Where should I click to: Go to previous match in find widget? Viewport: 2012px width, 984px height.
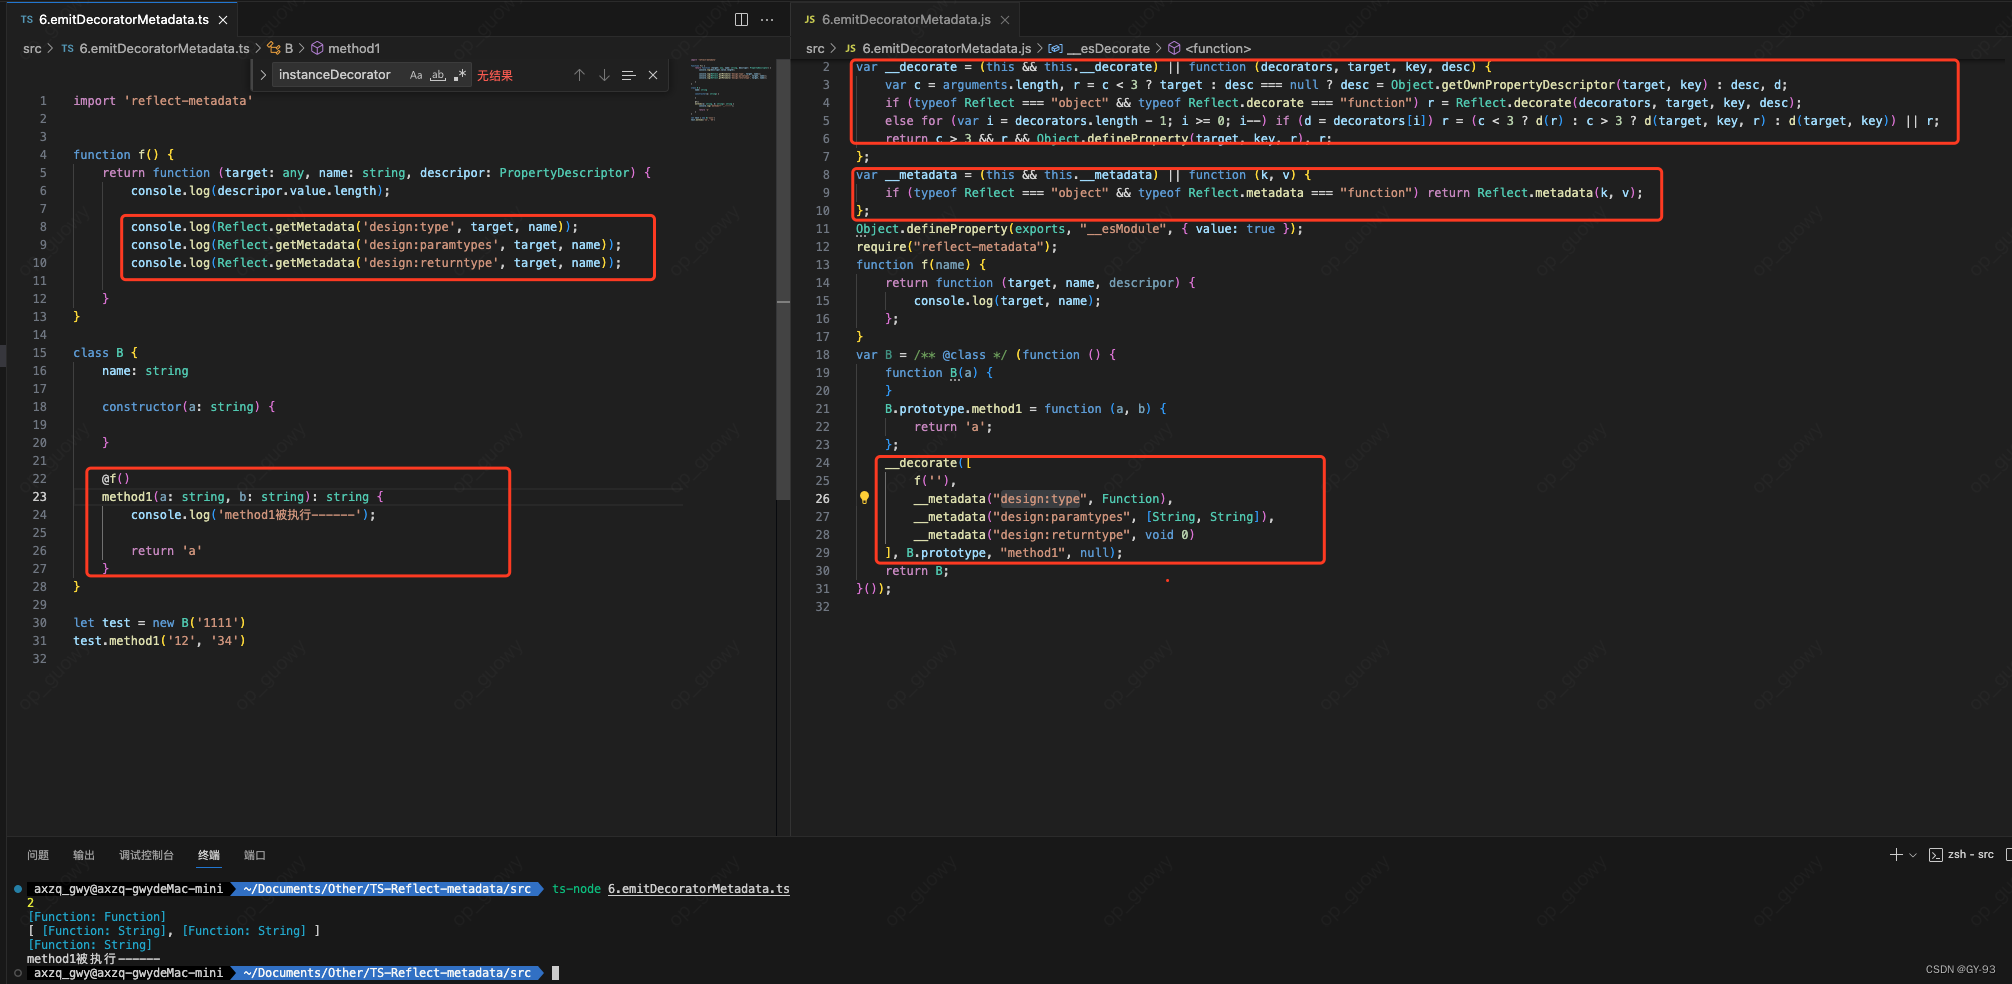(x=579, y=75)
